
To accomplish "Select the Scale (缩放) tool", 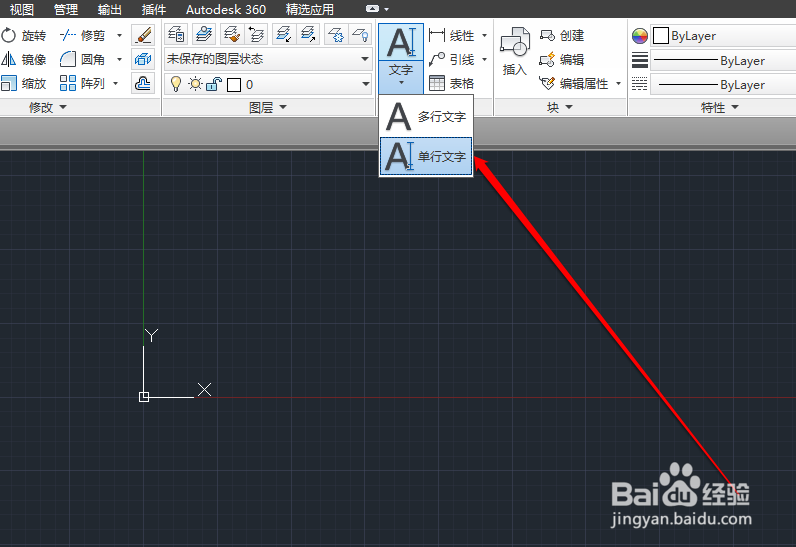I will click(24, 83).
